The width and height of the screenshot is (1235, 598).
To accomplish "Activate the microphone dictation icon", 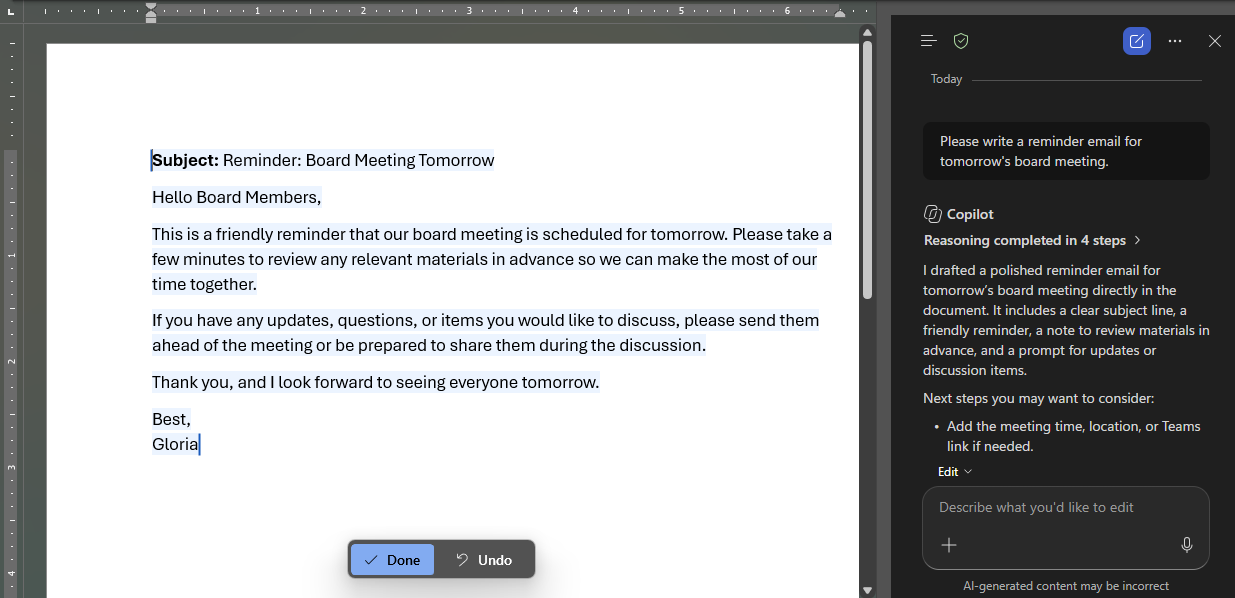I will 1187,545.
